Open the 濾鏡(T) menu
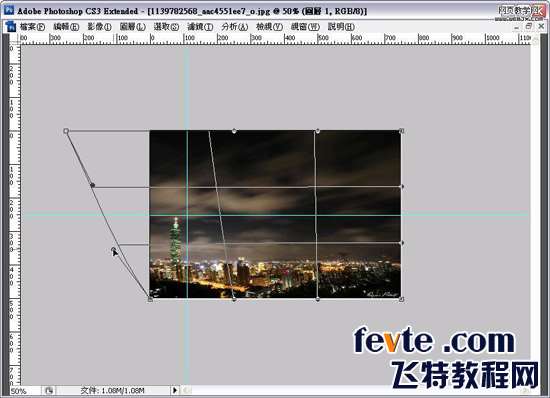This screenshot has height=398, width=550. 200,27
